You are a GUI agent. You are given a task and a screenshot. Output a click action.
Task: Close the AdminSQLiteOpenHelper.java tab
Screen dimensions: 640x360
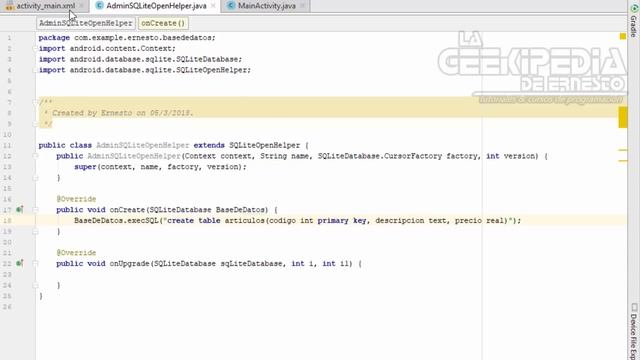coord(213,6)
